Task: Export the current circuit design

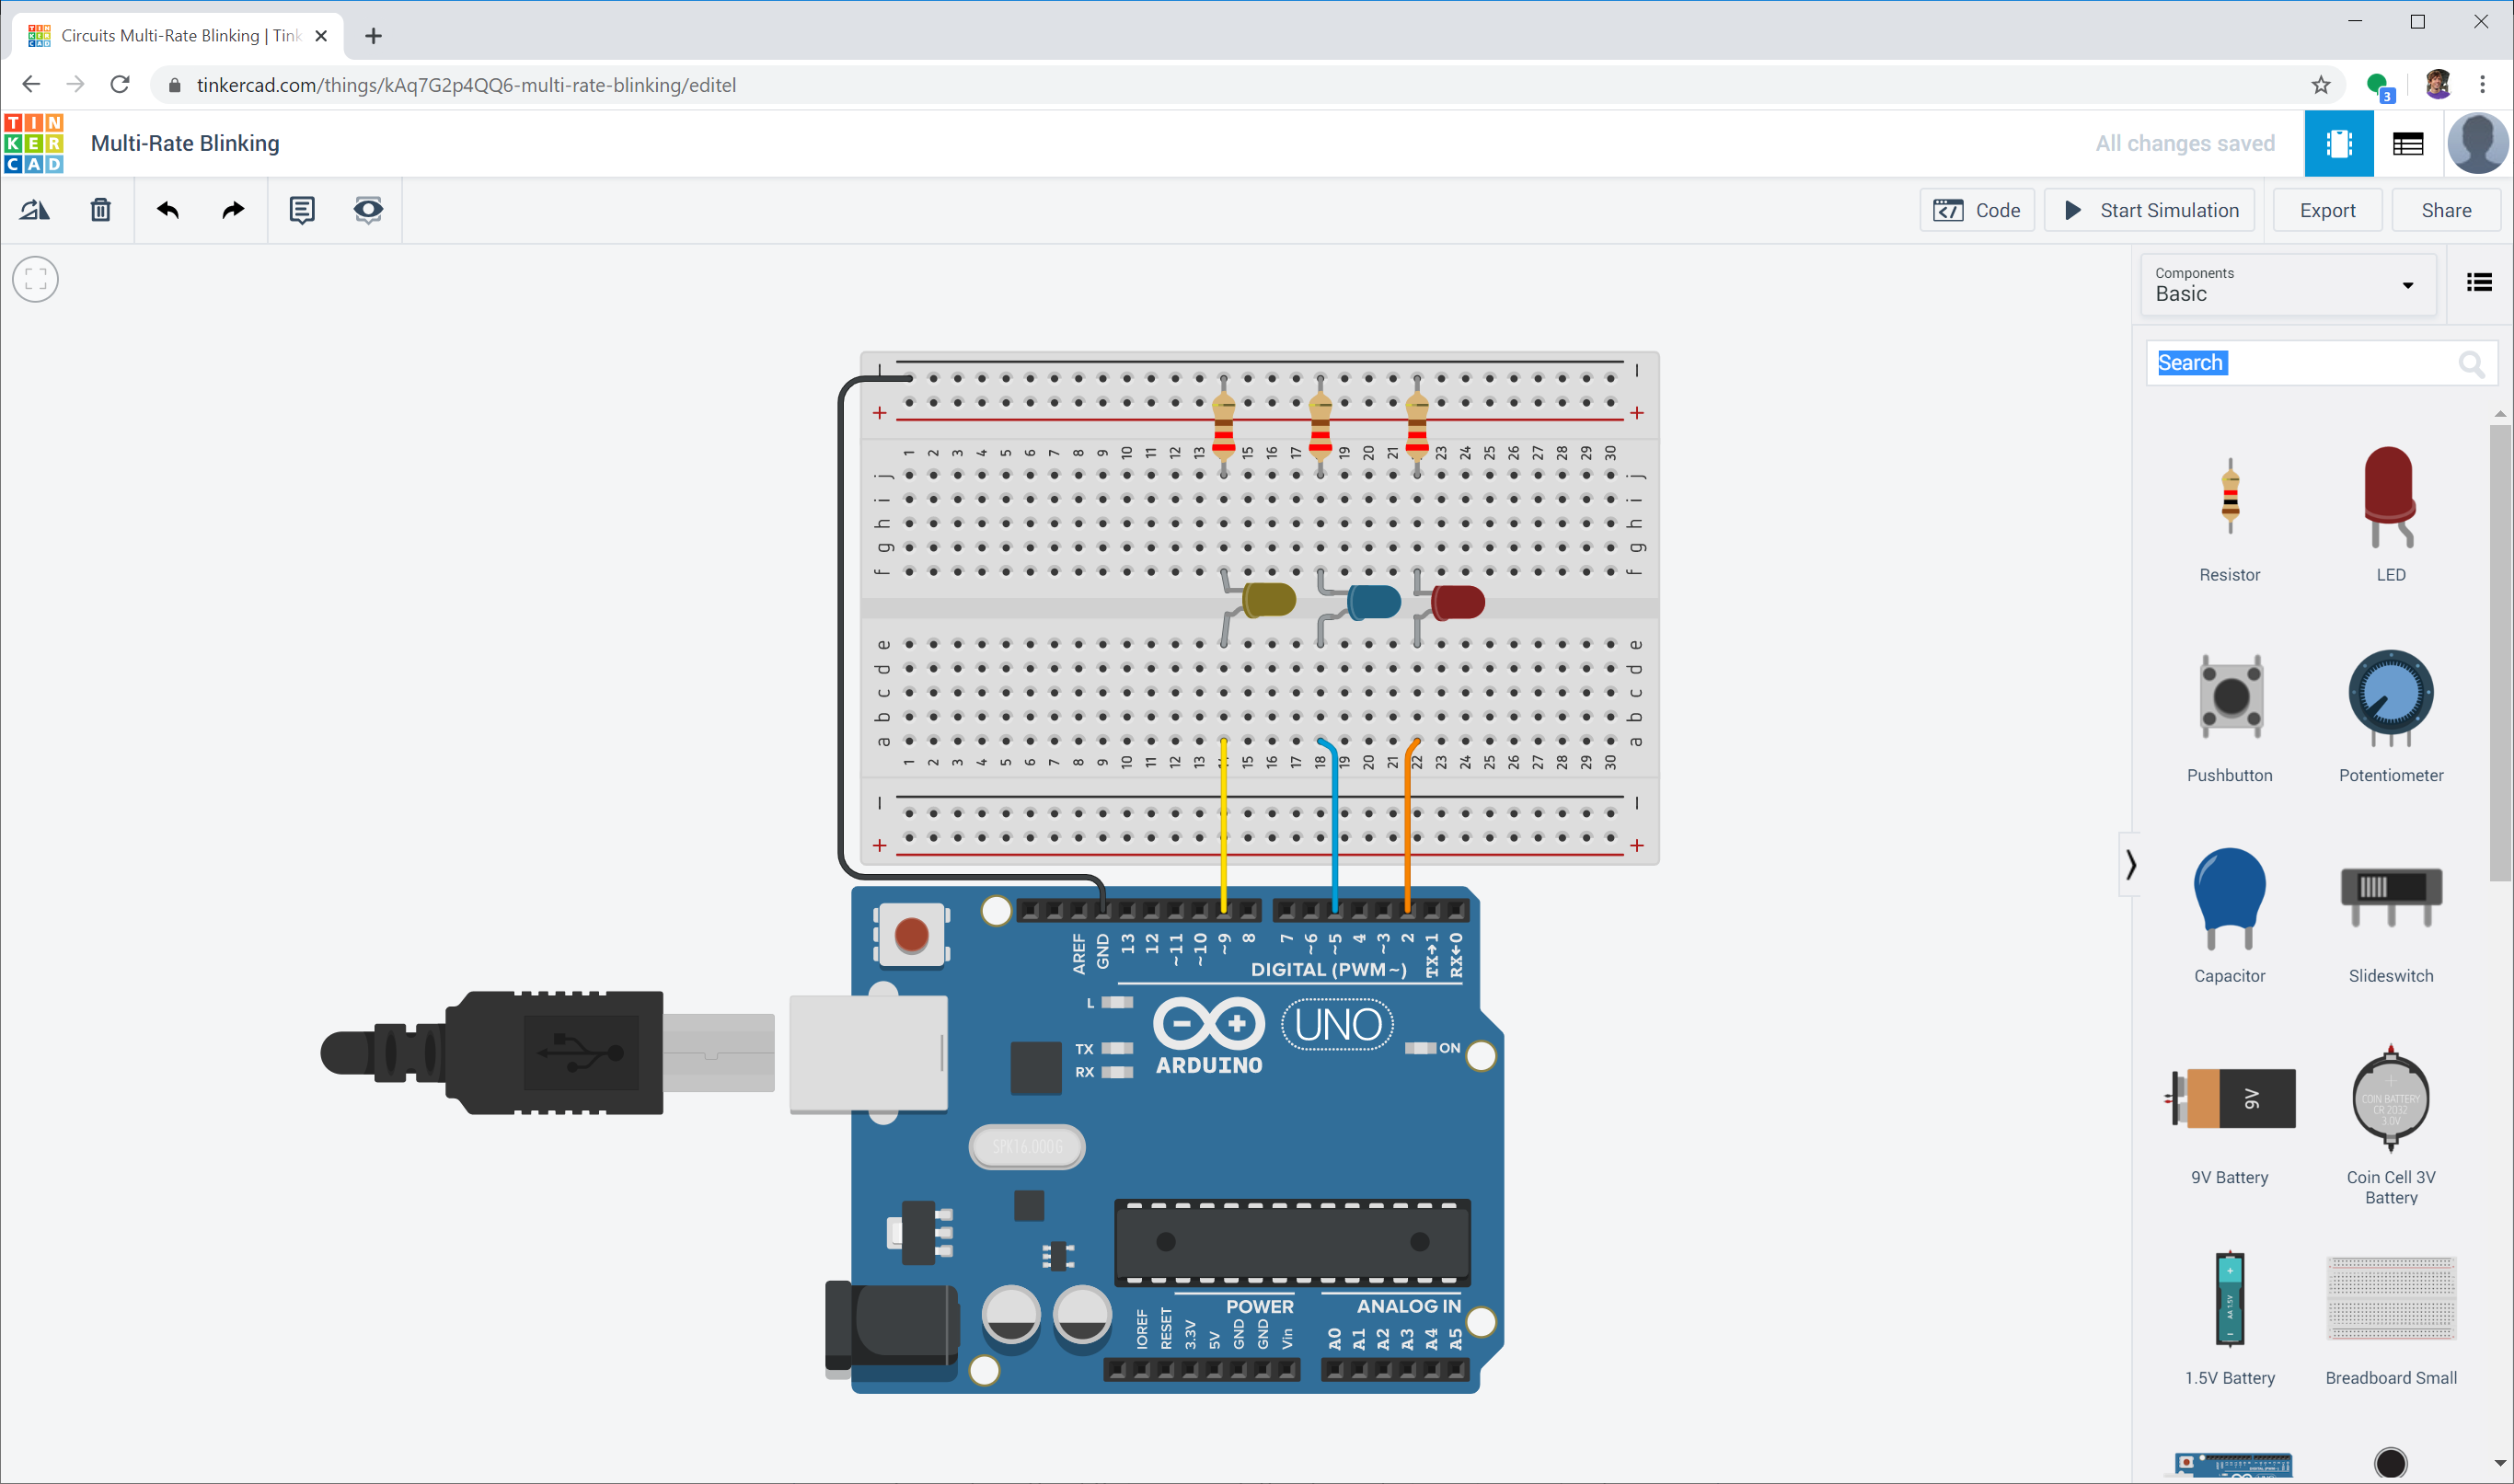Action: (x=2328, y=211)
